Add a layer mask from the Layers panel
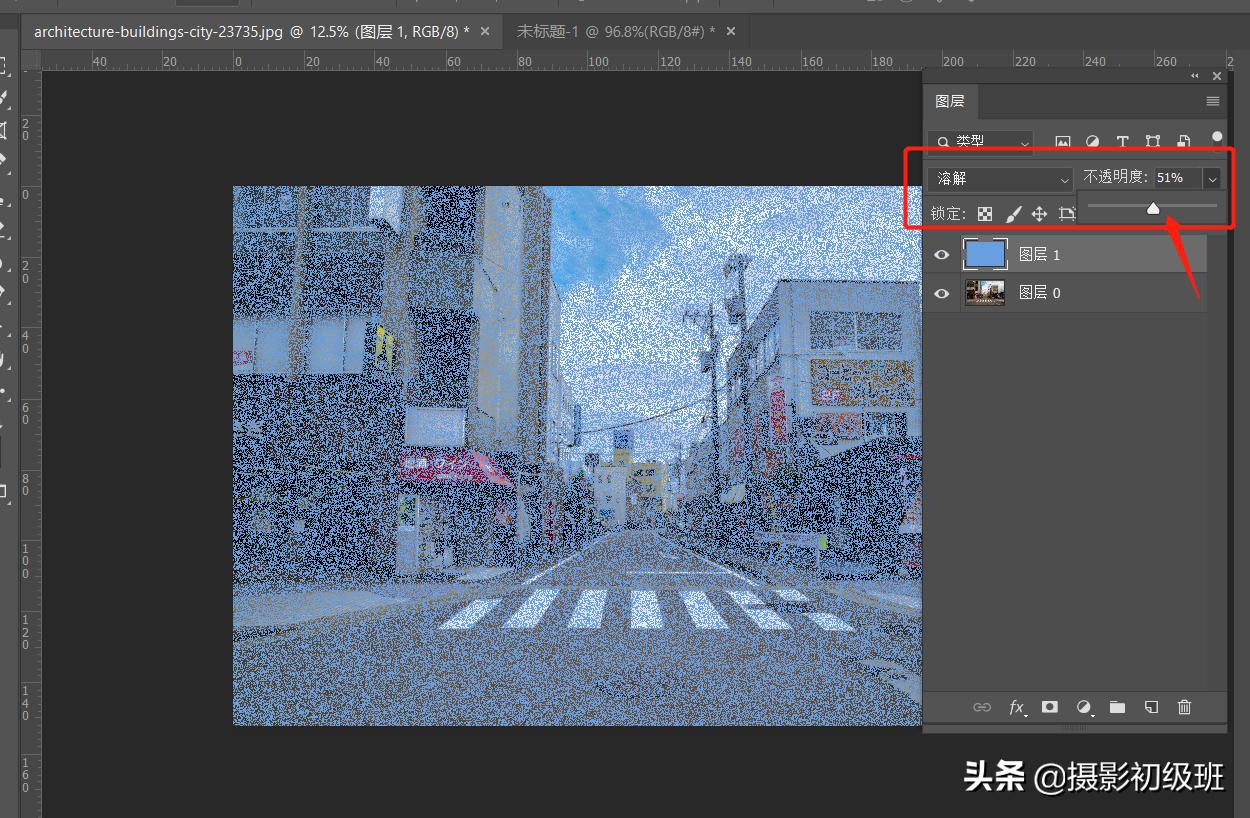This screenshot has width=1250, height=818. (x=1049, y=707)
